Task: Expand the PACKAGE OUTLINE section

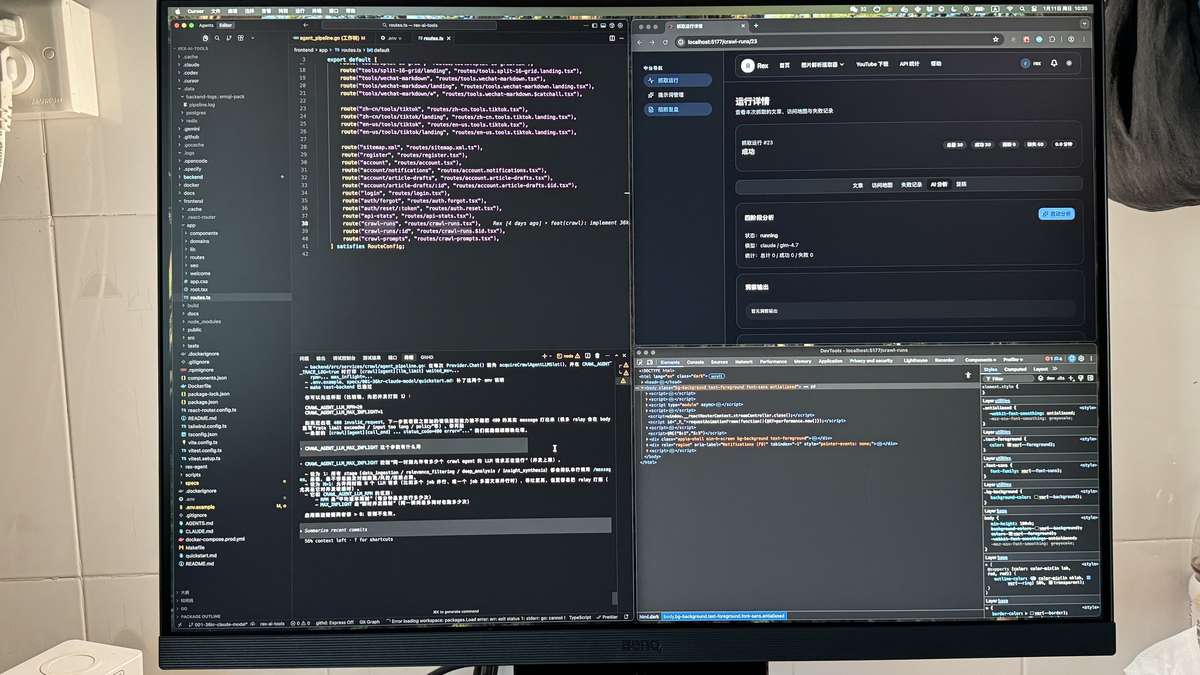Action: click(x=200, y=617)
